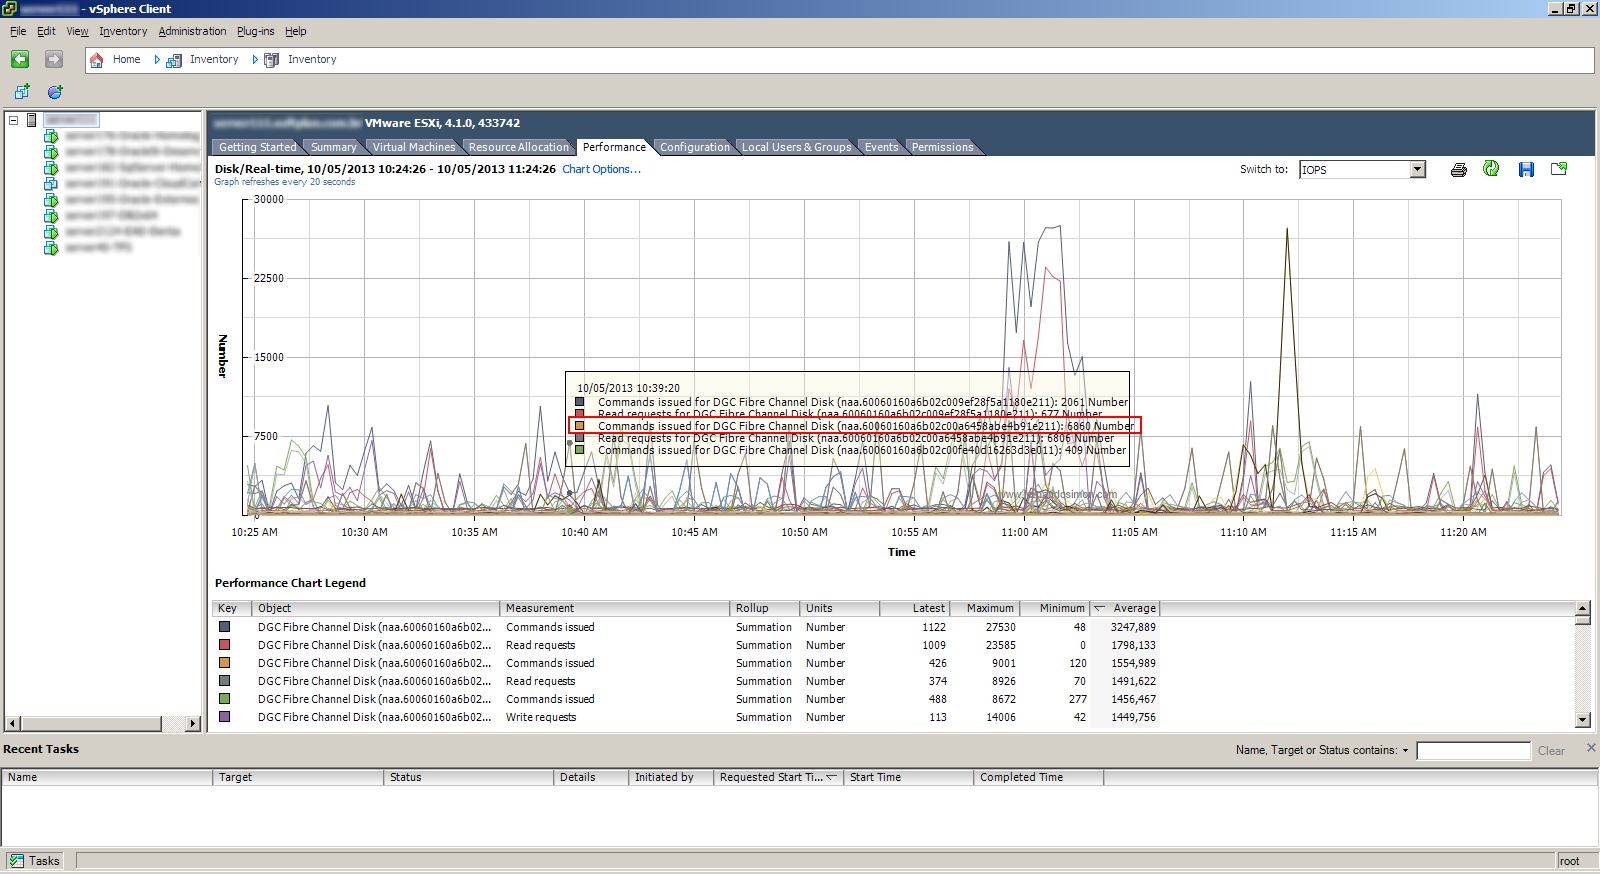
Task: Click the green legend key swatch
Action: tap(225, 699)
